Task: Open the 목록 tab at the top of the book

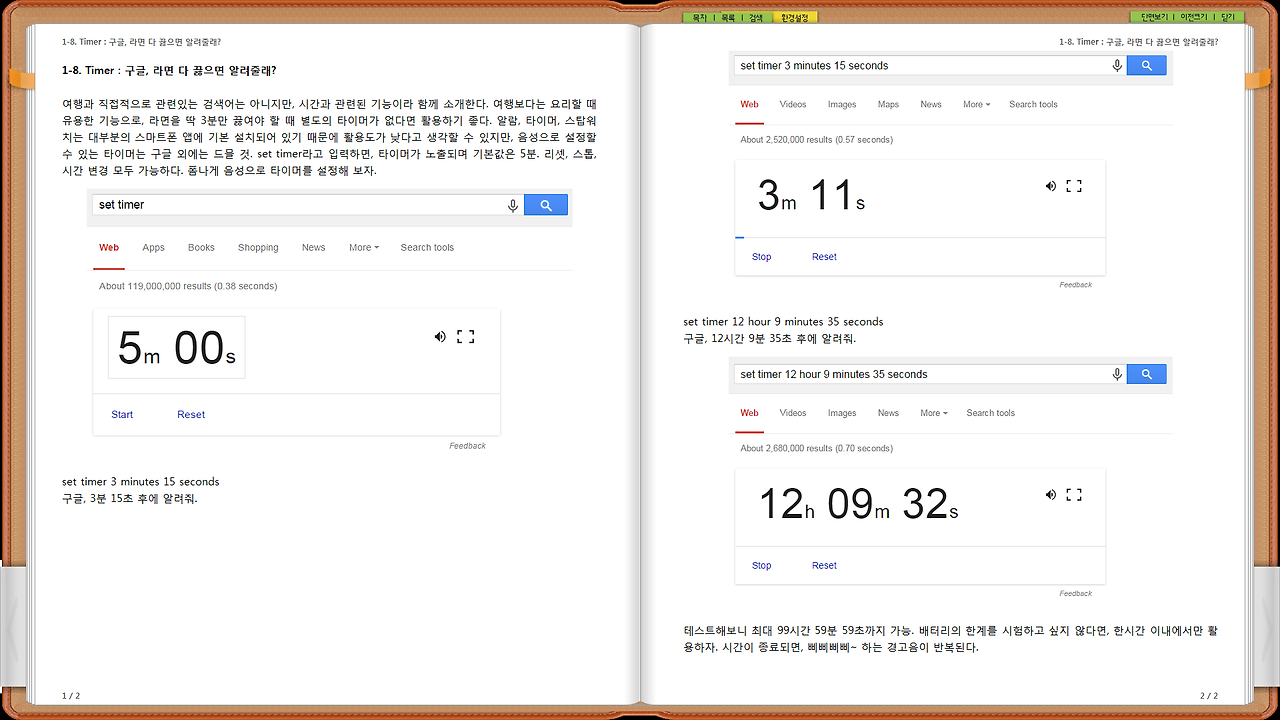Action: pyautogui.click(x=727, y=17)
